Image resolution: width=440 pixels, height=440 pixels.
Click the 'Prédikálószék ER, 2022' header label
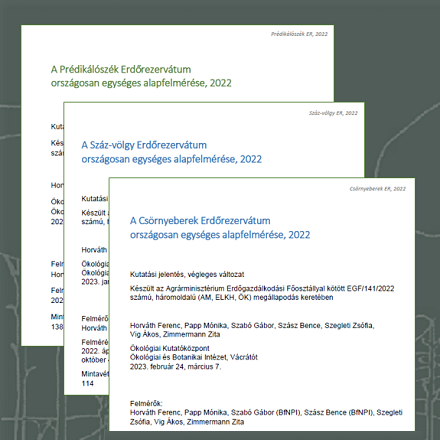(x=299, y=34)
